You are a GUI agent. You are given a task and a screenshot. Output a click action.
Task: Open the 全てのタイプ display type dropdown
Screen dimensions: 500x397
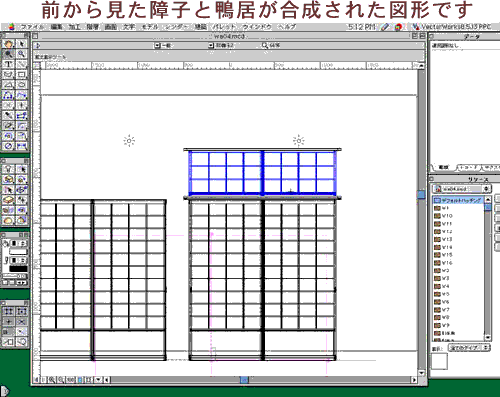tap(469, 348)
